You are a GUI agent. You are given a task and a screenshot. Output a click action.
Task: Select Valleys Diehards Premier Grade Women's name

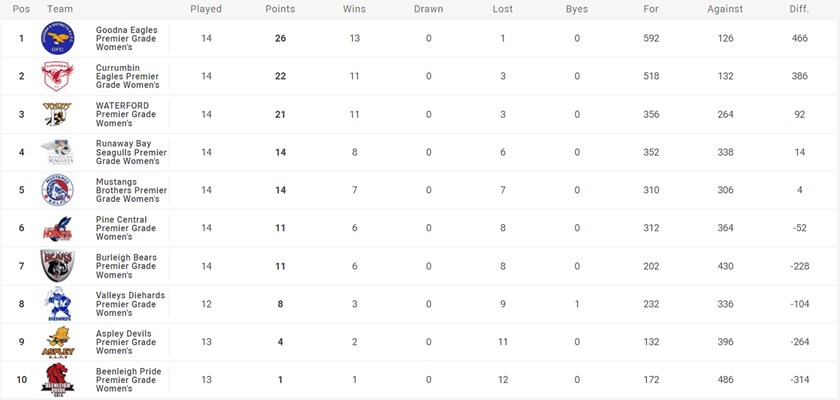pos(130,304)
